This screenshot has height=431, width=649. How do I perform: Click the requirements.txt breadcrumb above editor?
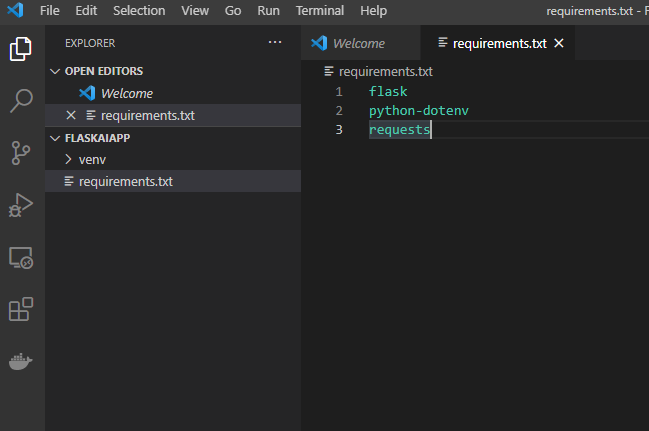[x=385, y=71]
